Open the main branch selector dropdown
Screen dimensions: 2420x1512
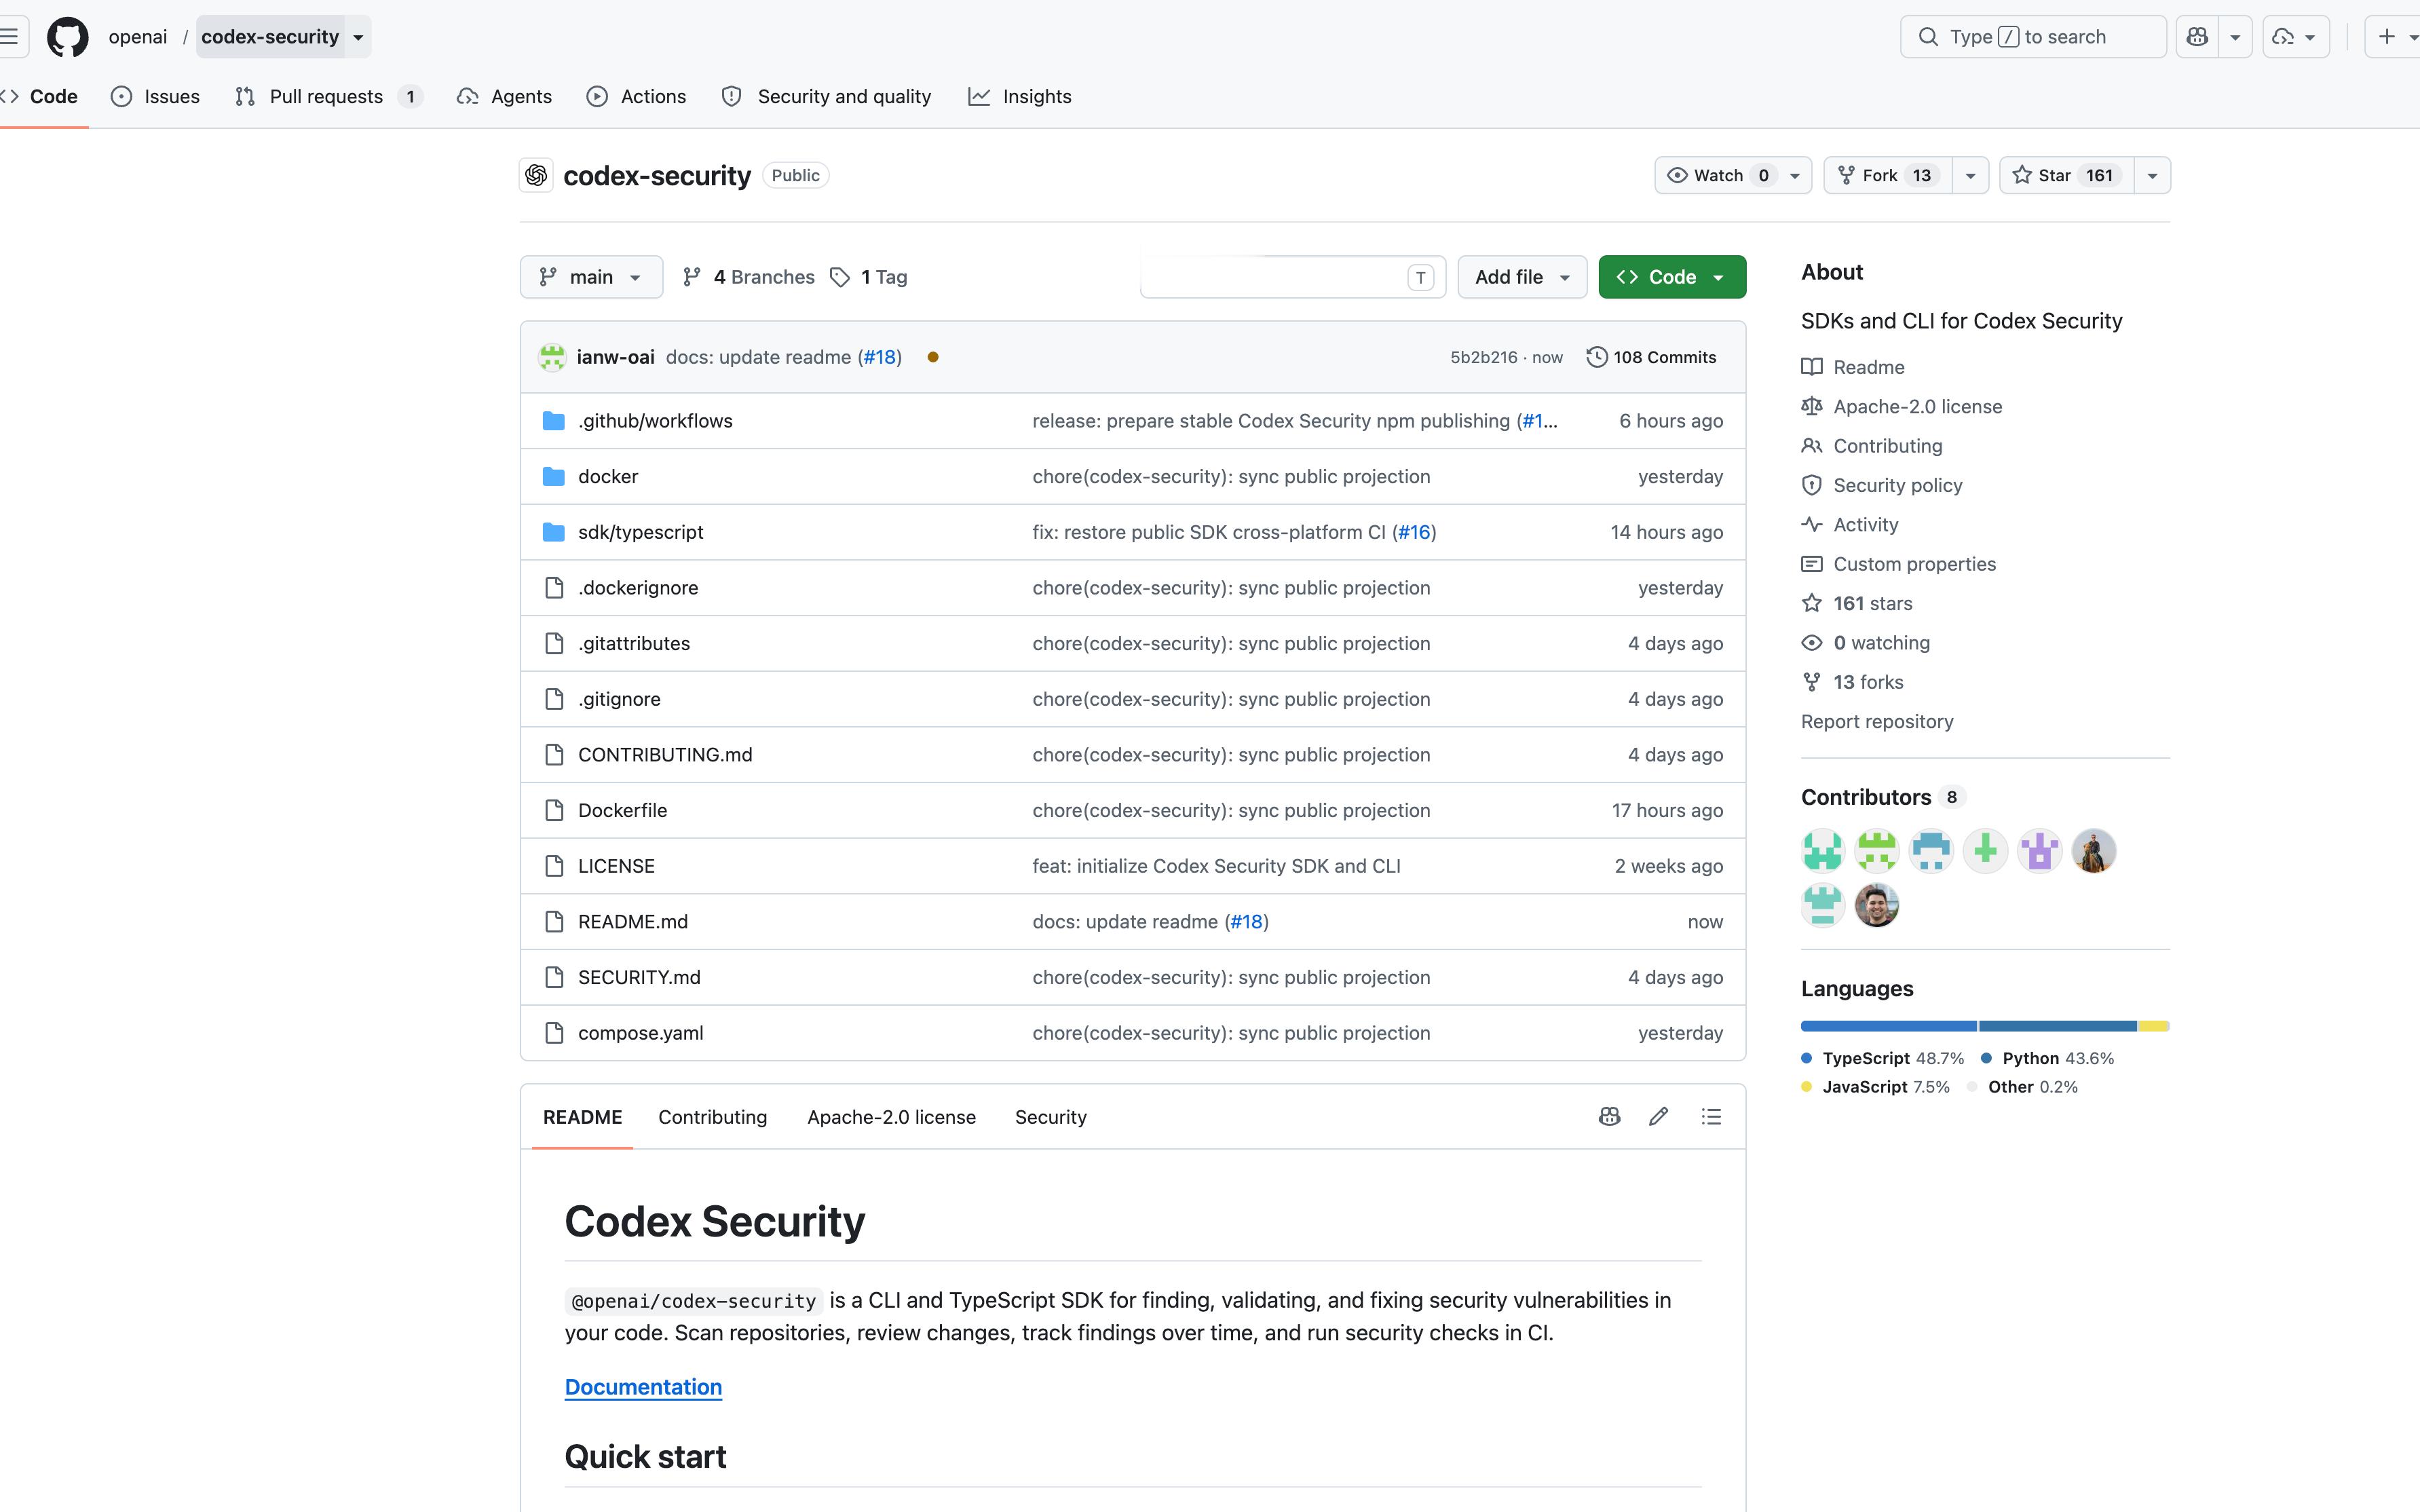pos(591,277)
